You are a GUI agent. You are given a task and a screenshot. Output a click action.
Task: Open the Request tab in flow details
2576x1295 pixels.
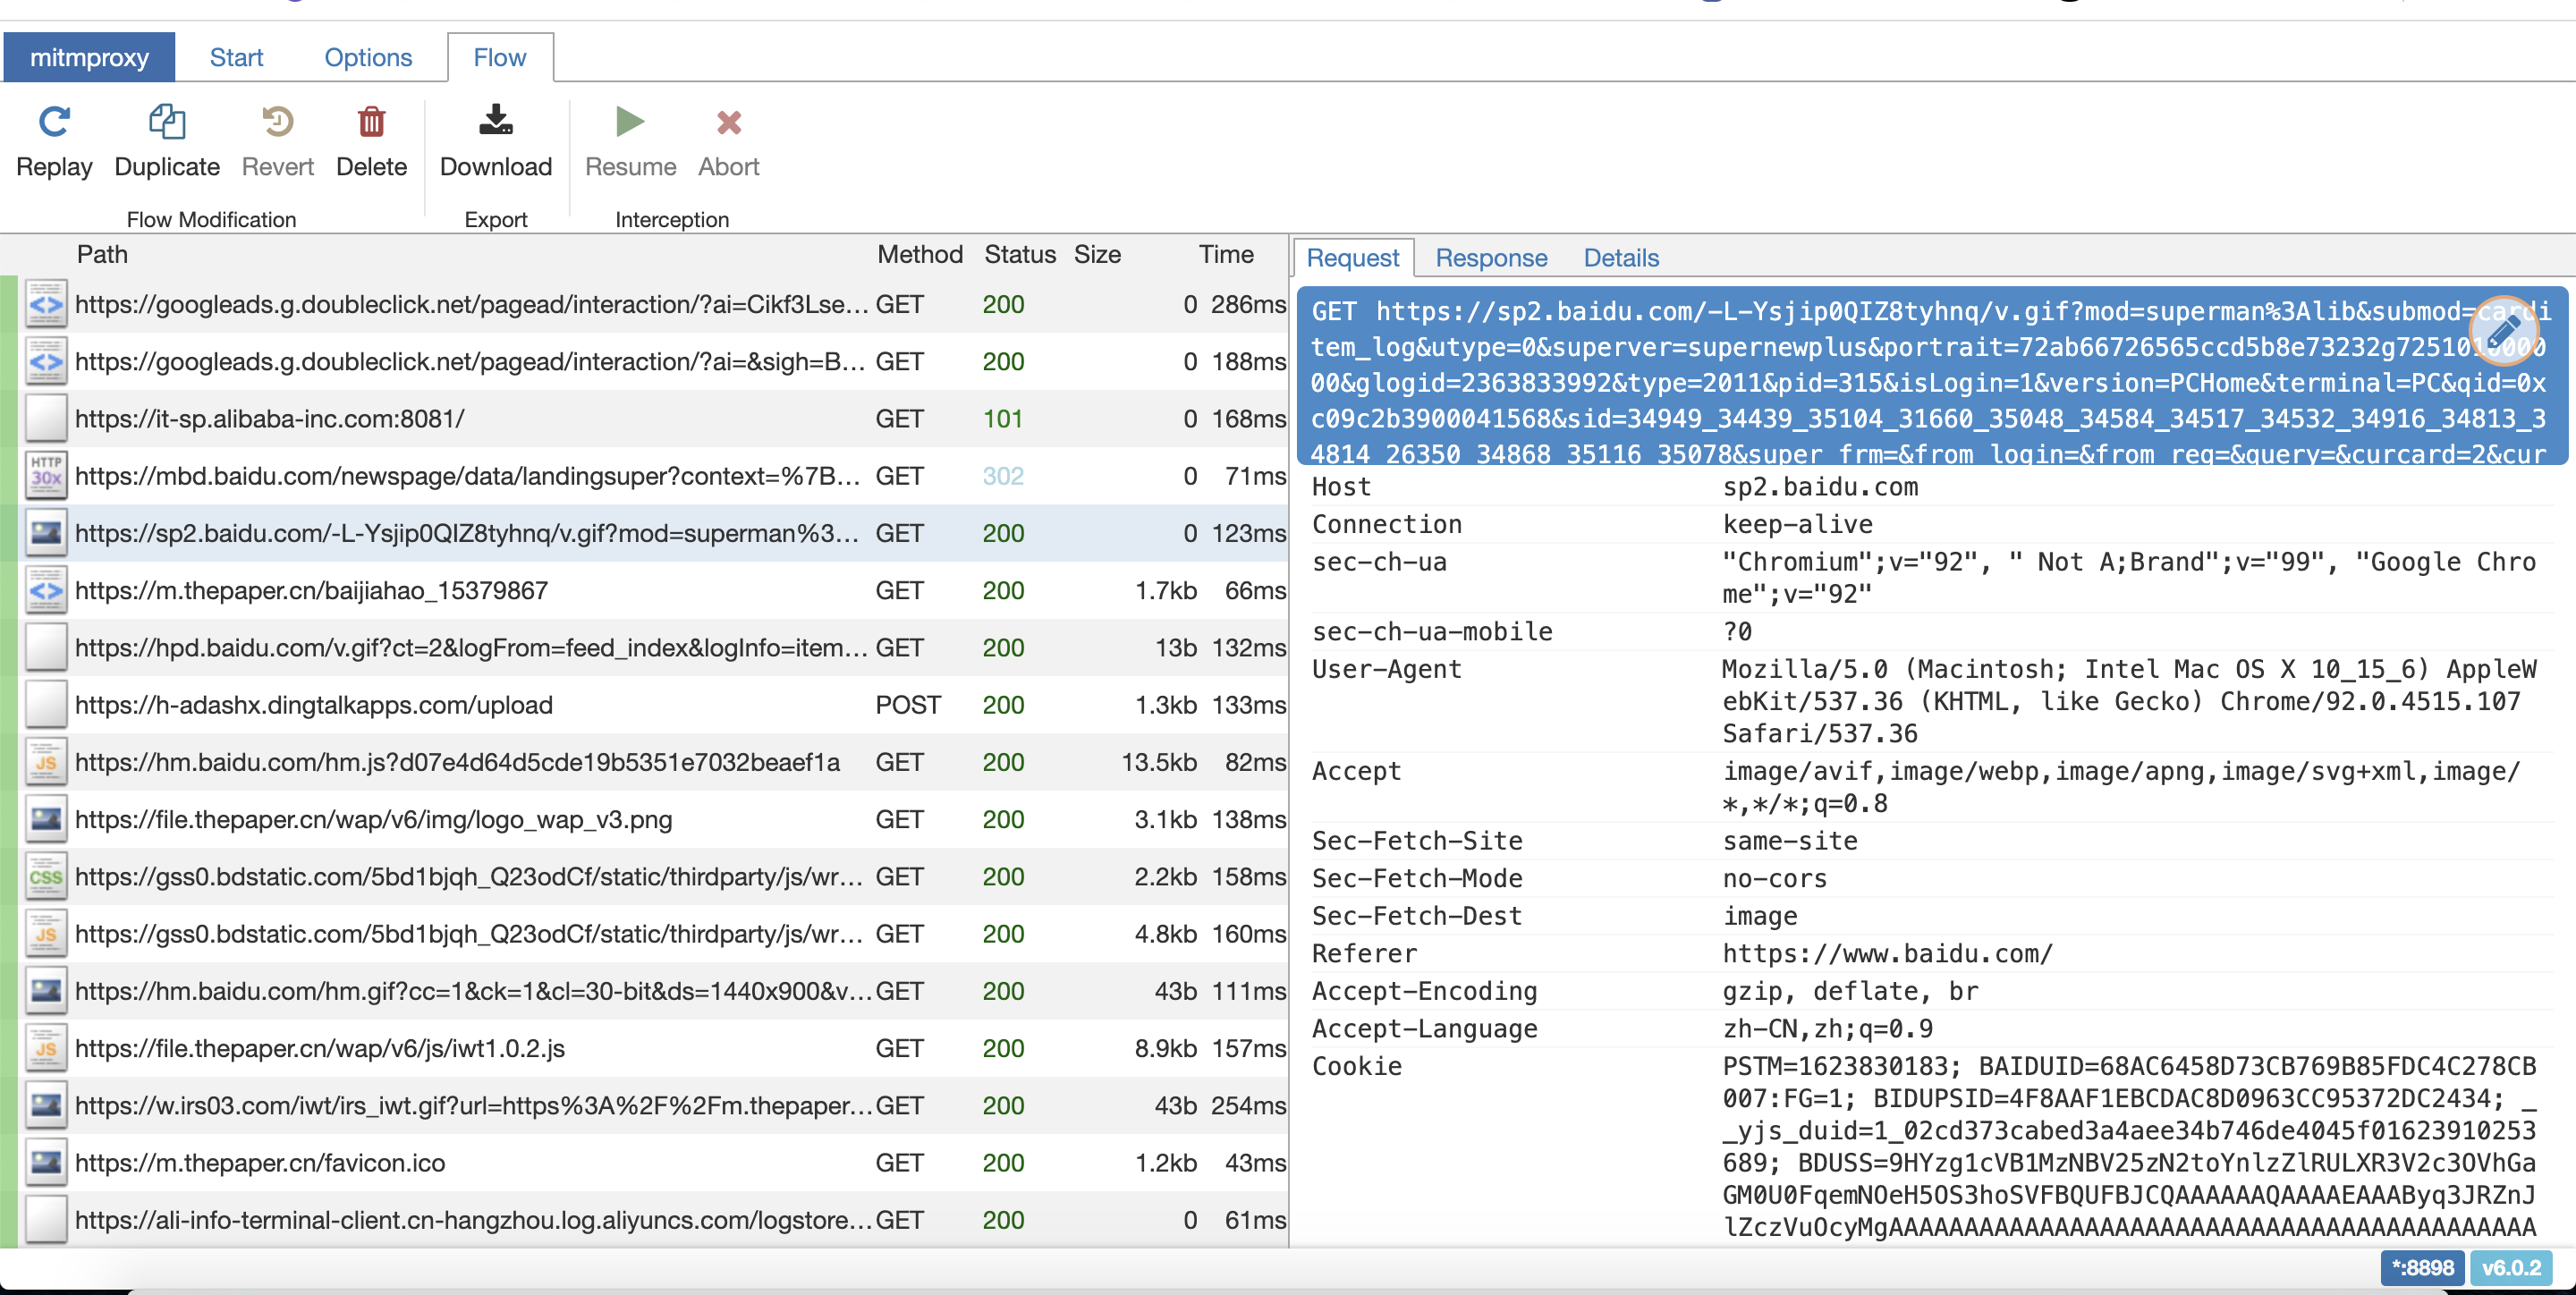(1352, 258)
